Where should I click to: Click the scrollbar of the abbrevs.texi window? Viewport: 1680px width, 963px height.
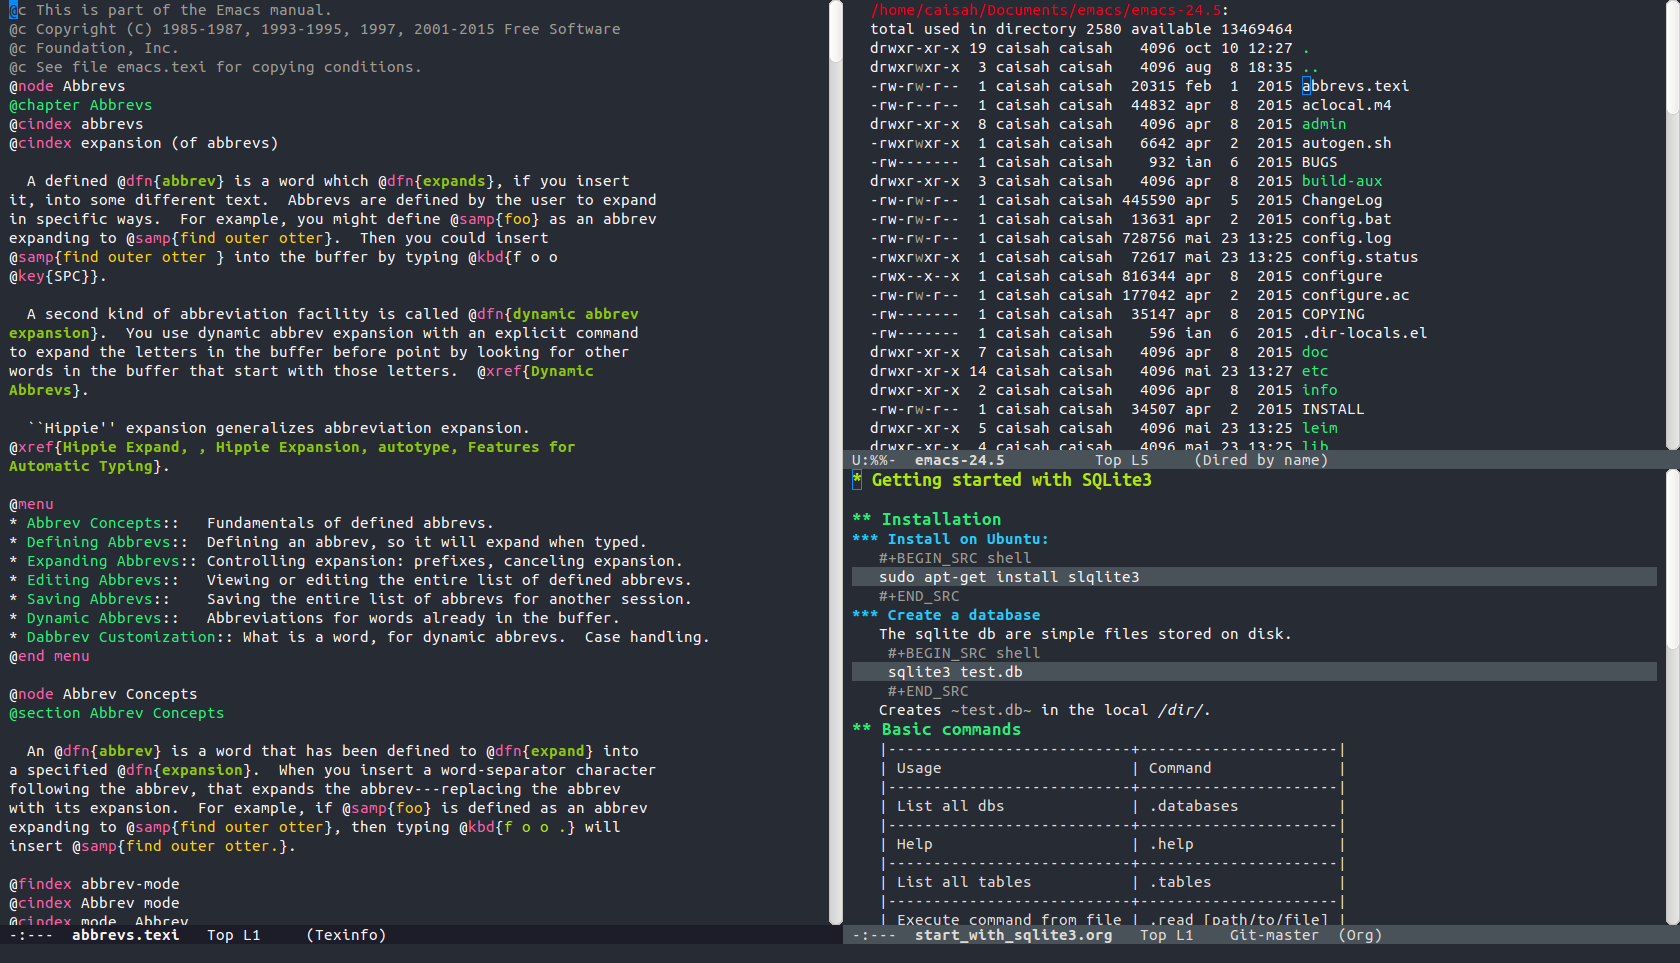[x=836, y=462]
